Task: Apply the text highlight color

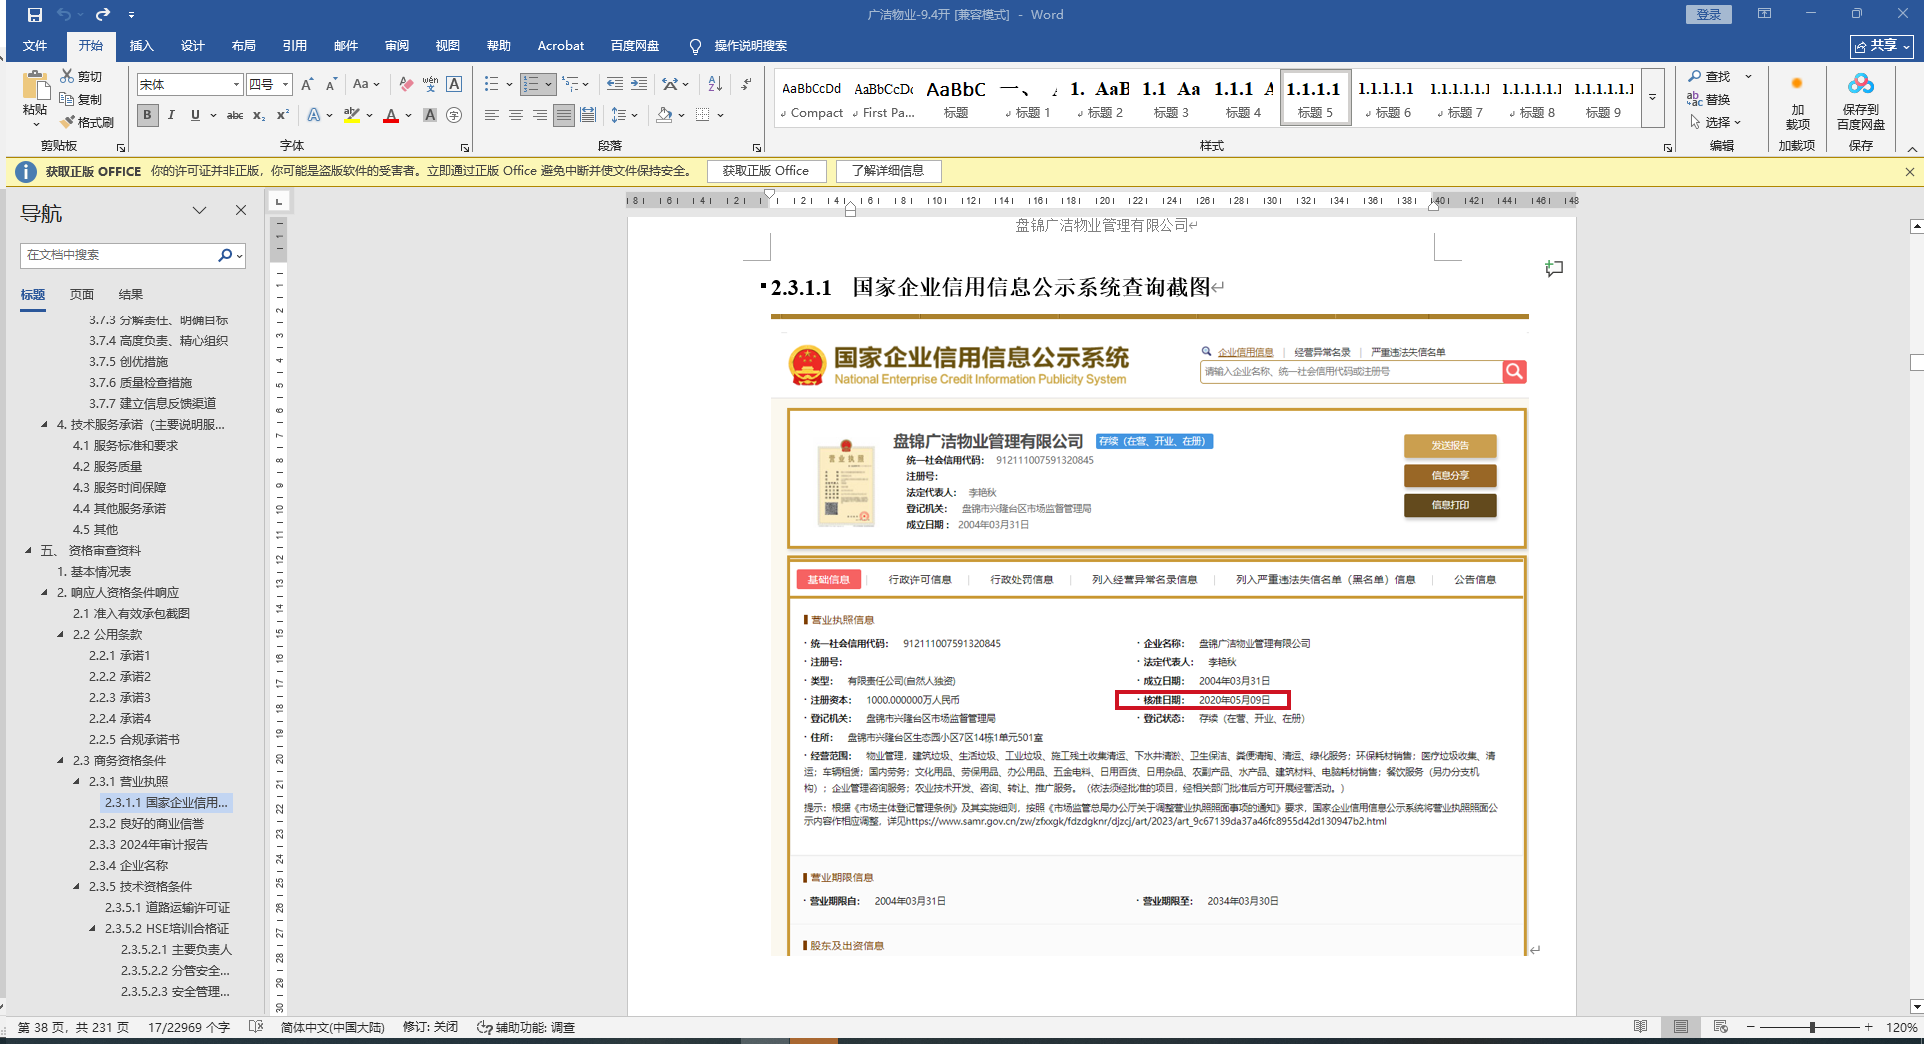Action: [x=351, y=115]
